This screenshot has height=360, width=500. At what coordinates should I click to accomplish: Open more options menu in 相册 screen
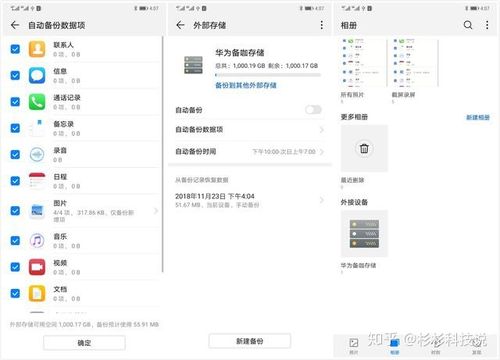click(487, 25)
